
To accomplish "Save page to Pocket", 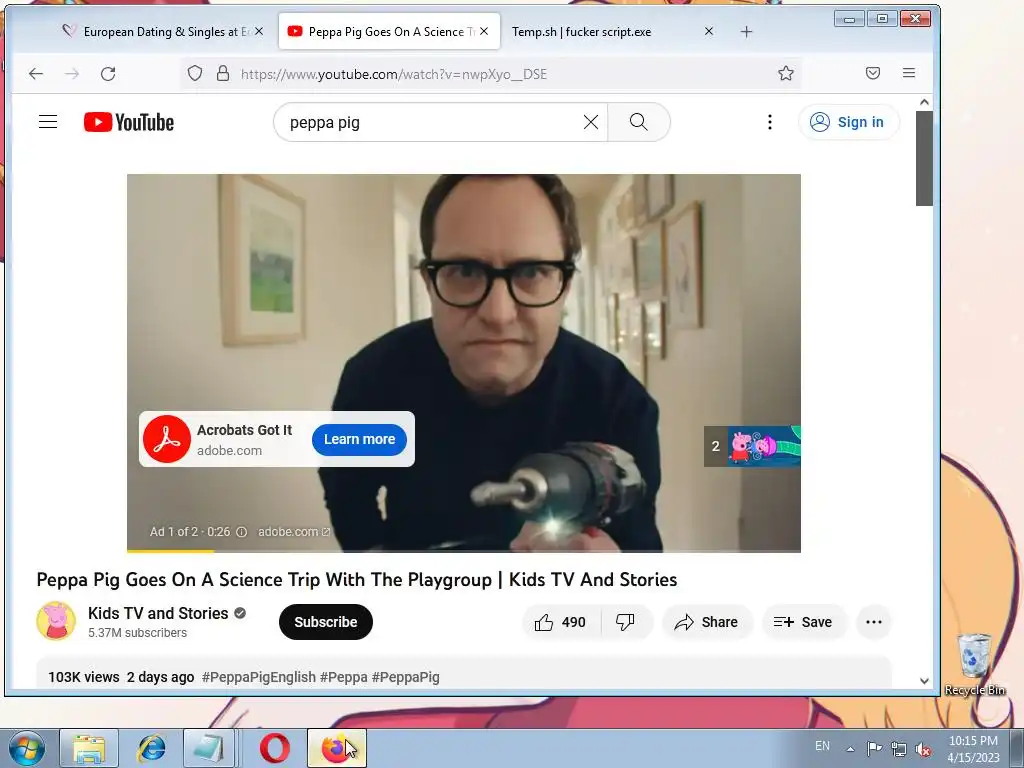I will click(872, 73).
